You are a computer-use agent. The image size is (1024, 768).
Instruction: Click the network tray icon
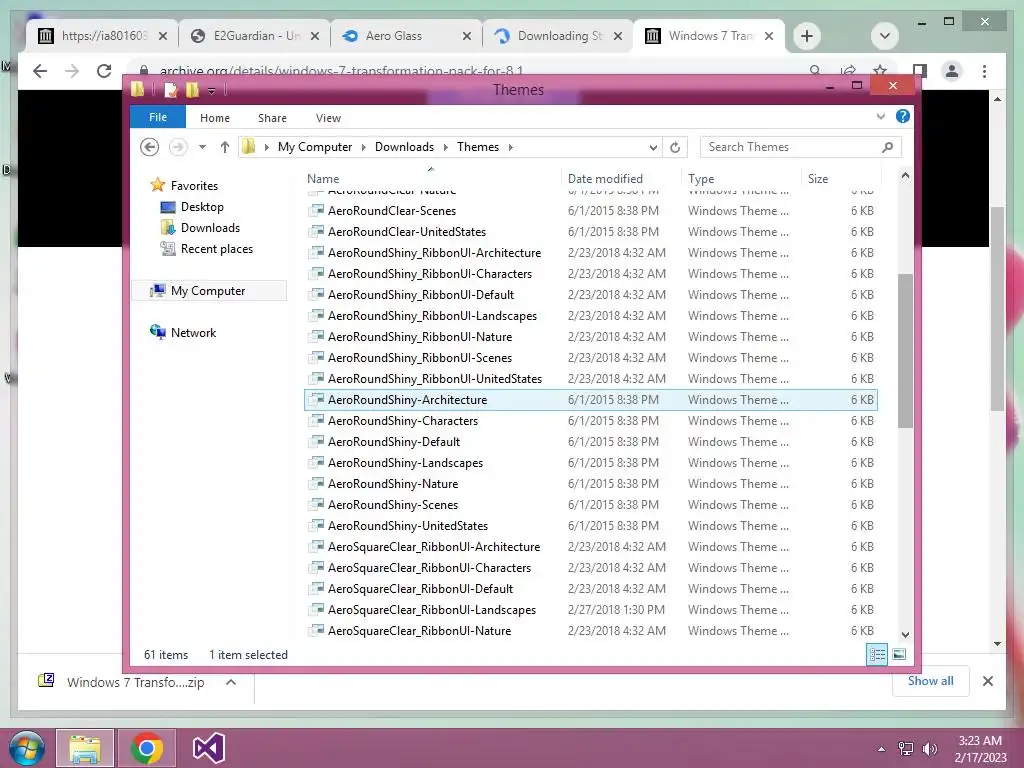tap(906, 749)
